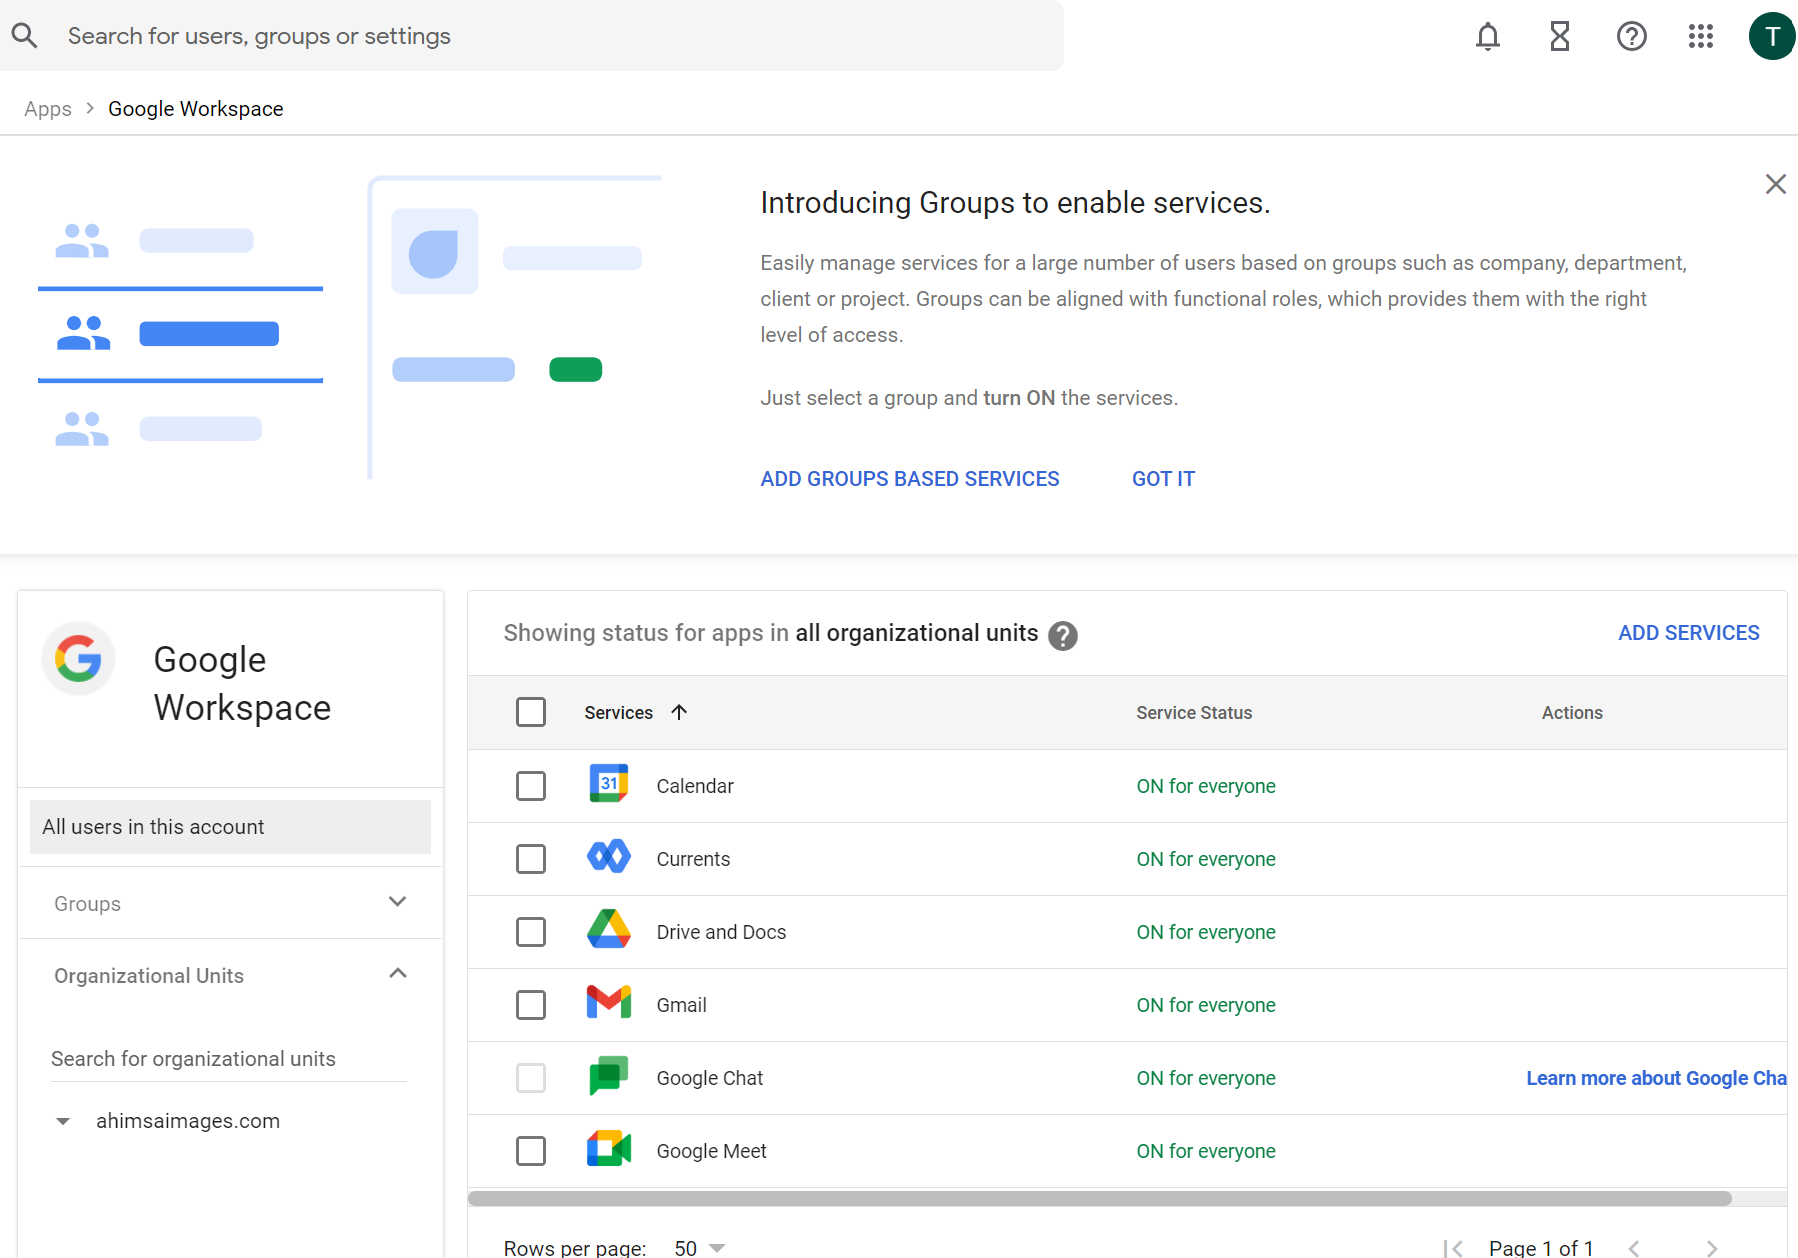Click Calendar's ON for everyone status

click(1206, 786)
